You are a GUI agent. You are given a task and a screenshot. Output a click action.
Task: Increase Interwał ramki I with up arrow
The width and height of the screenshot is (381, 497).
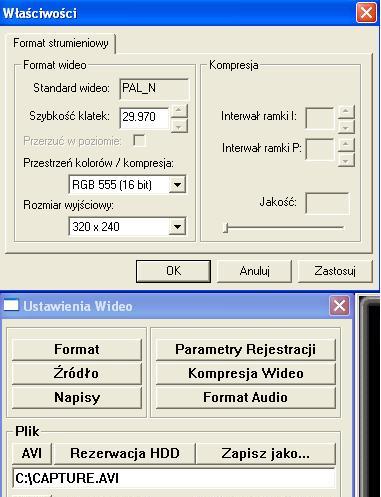(346, 112)
